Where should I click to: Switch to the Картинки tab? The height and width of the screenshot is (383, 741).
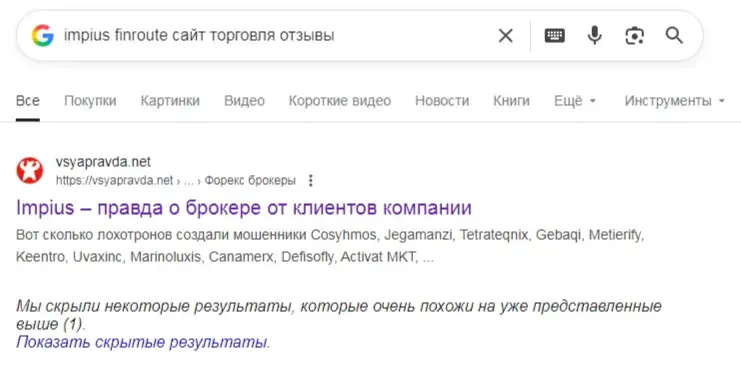tap(170, 101)
